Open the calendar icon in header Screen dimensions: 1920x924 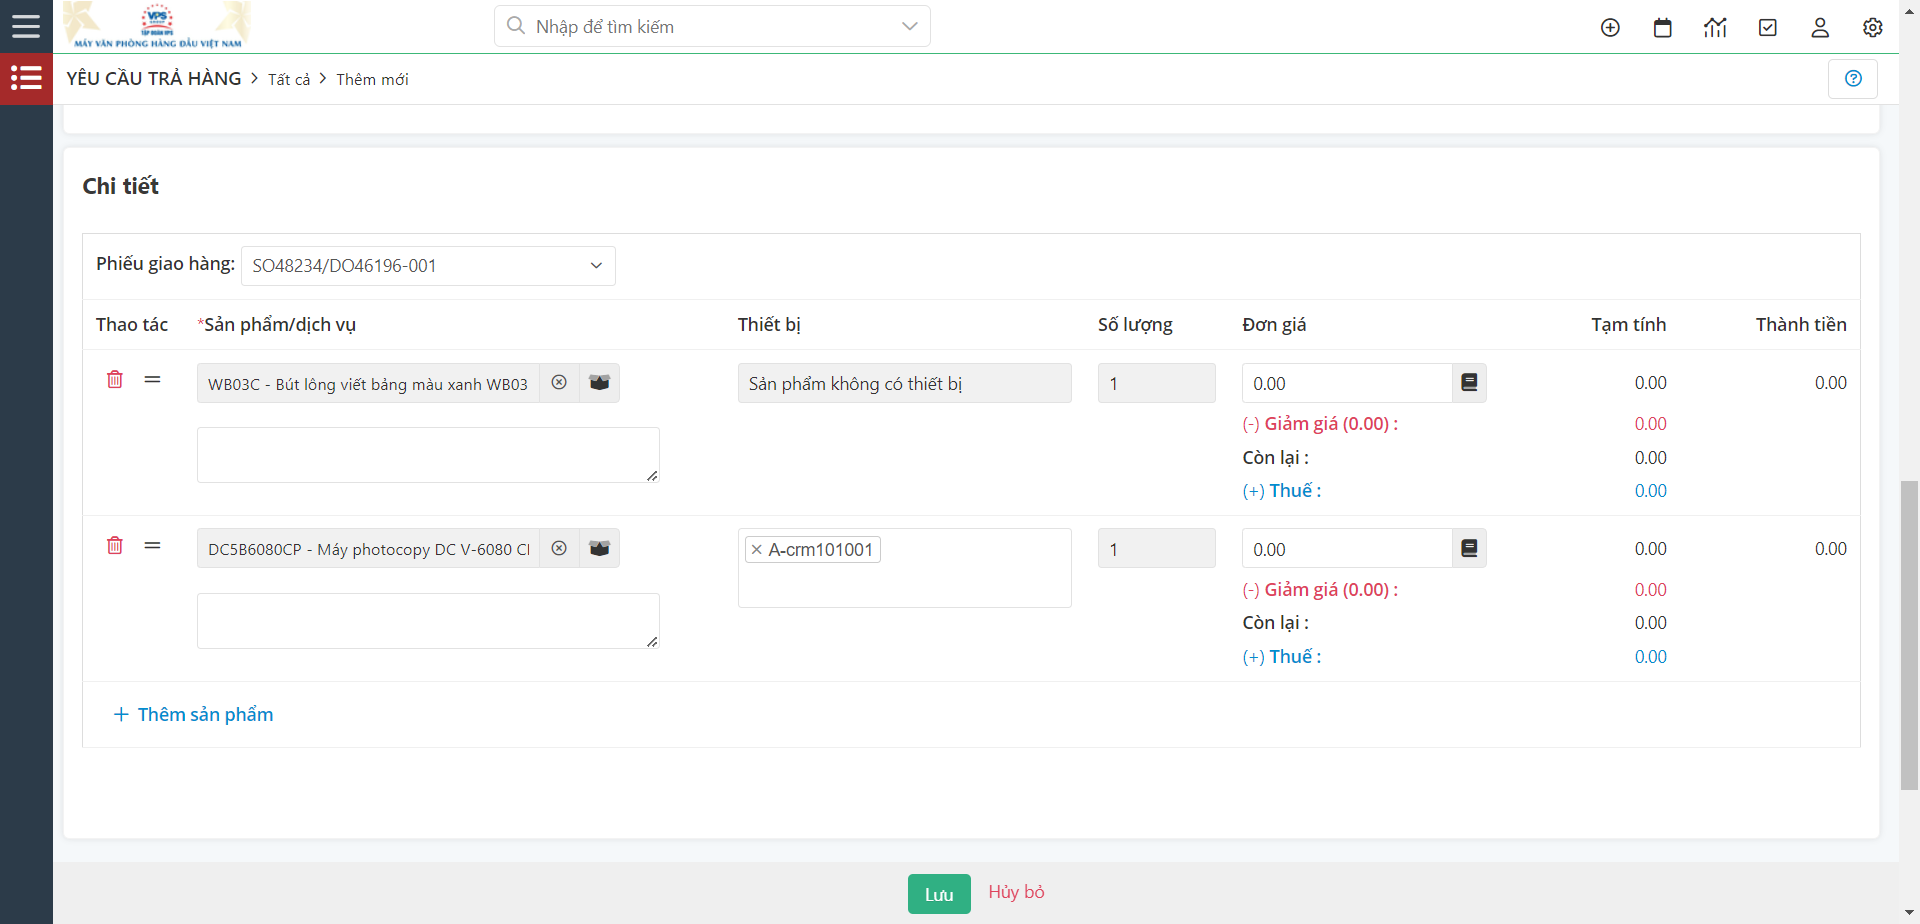(x=1663, y=28)
